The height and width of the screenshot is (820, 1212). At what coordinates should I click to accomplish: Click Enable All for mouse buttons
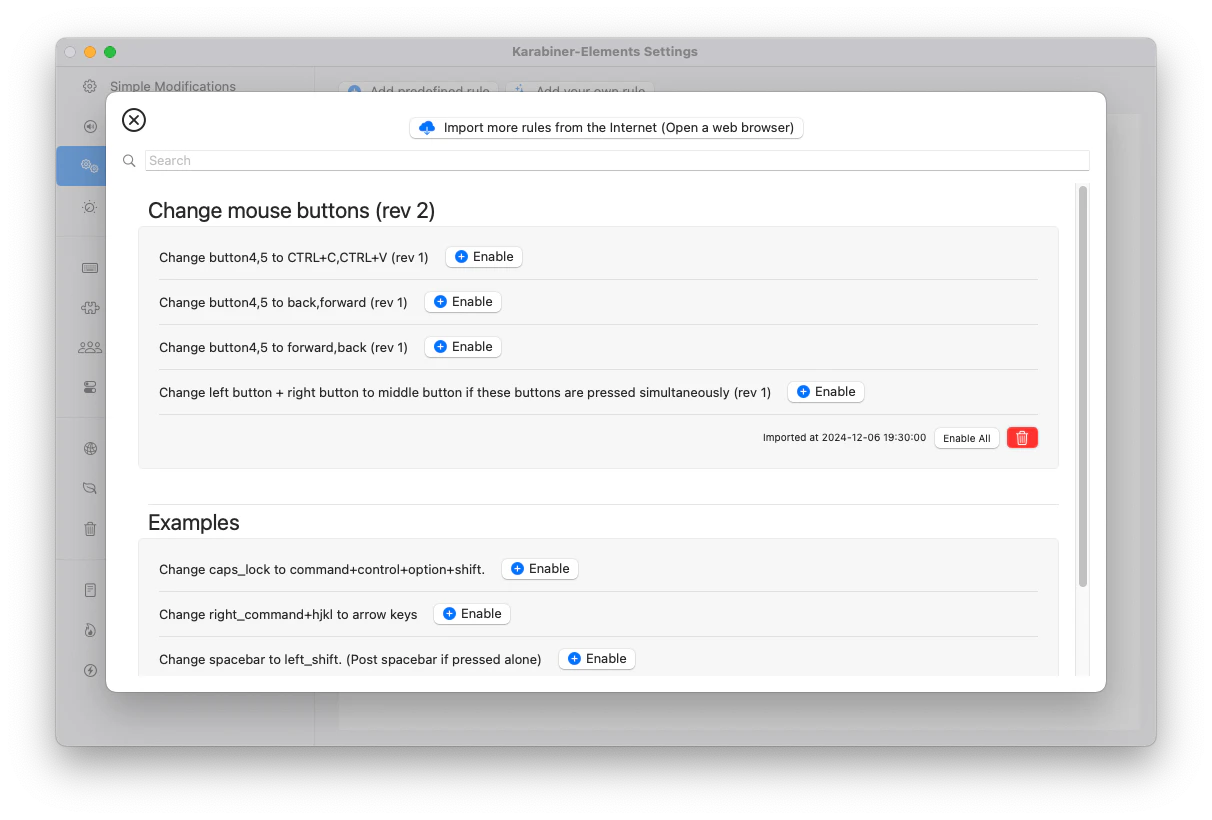pos(967,438)
